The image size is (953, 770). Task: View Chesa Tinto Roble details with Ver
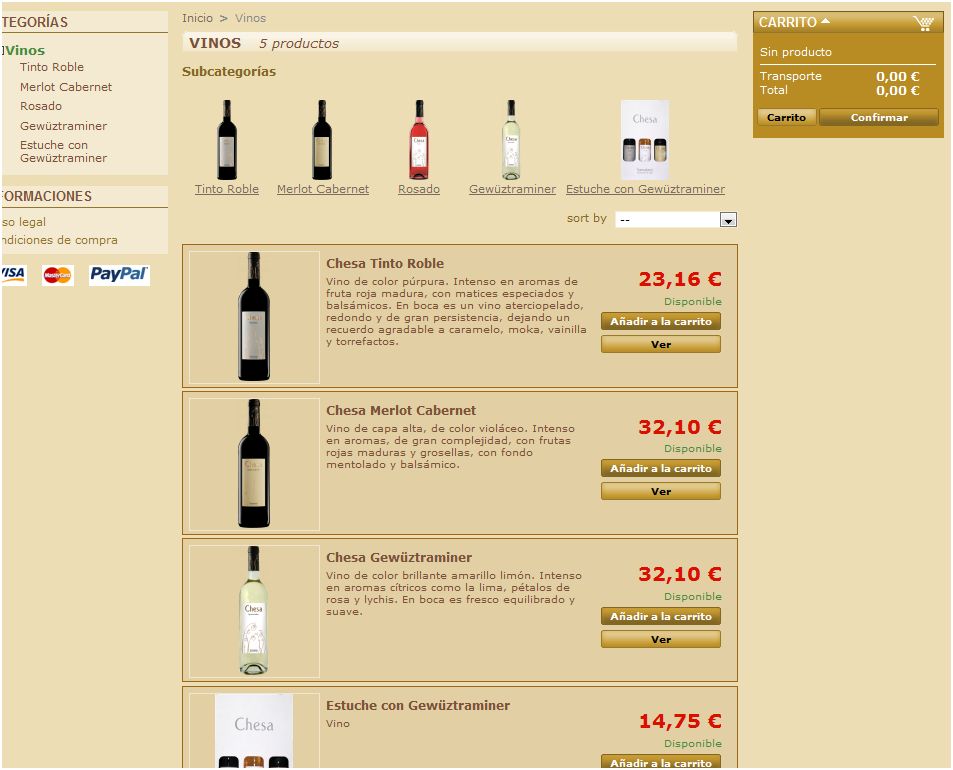tap(661, 345)
